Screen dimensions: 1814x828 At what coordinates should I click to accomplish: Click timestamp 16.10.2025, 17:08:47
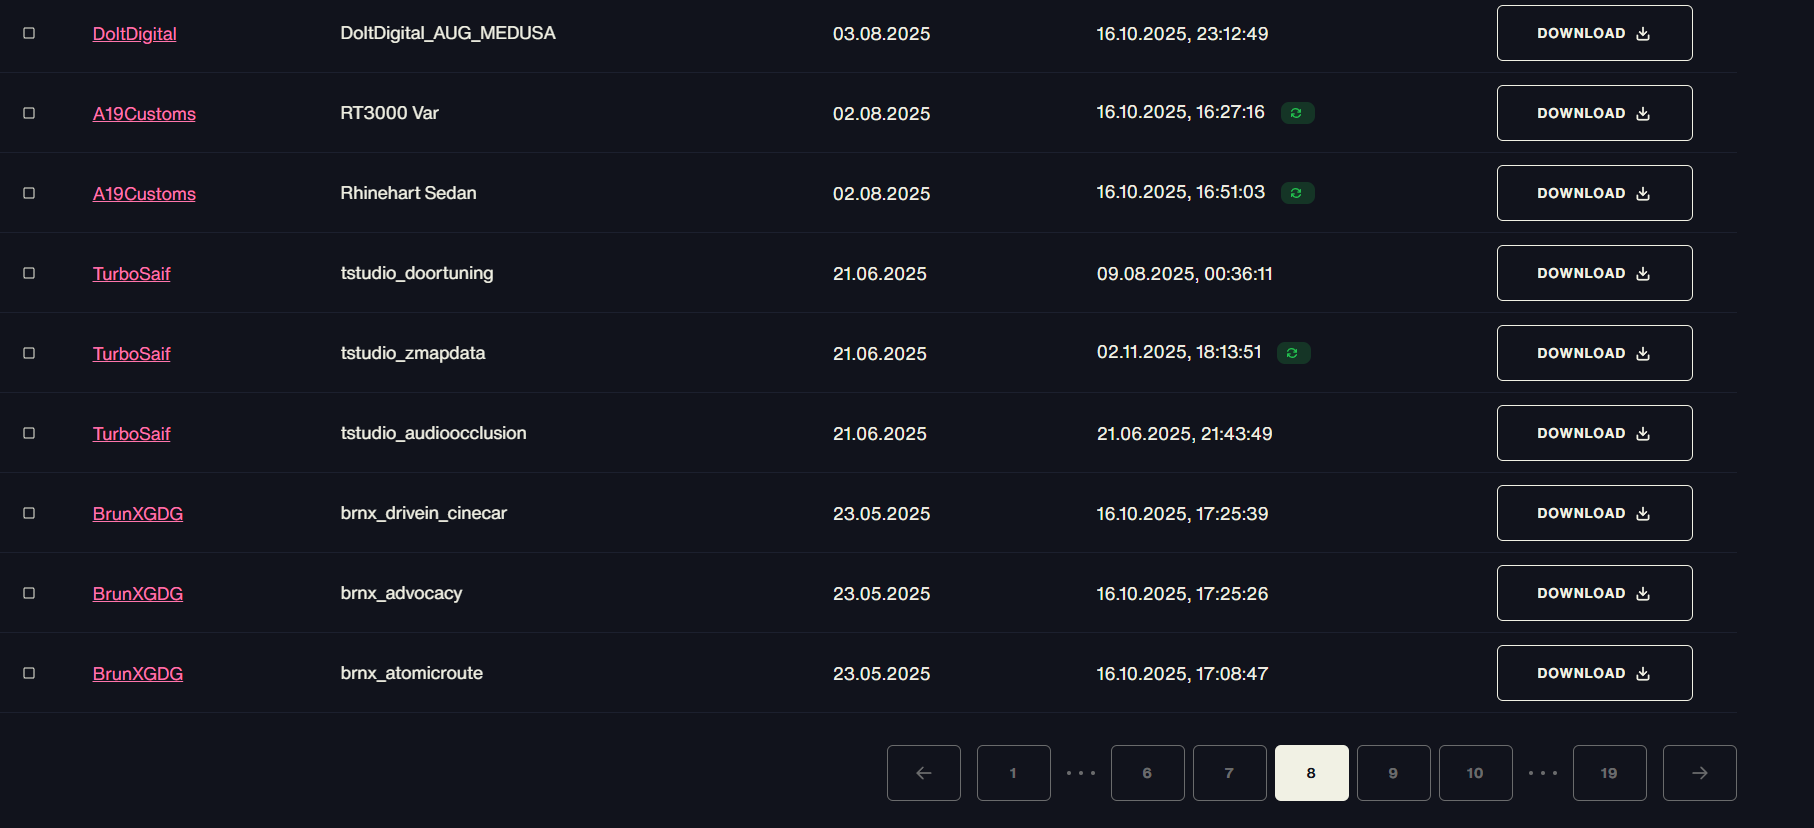point(1182,674)
